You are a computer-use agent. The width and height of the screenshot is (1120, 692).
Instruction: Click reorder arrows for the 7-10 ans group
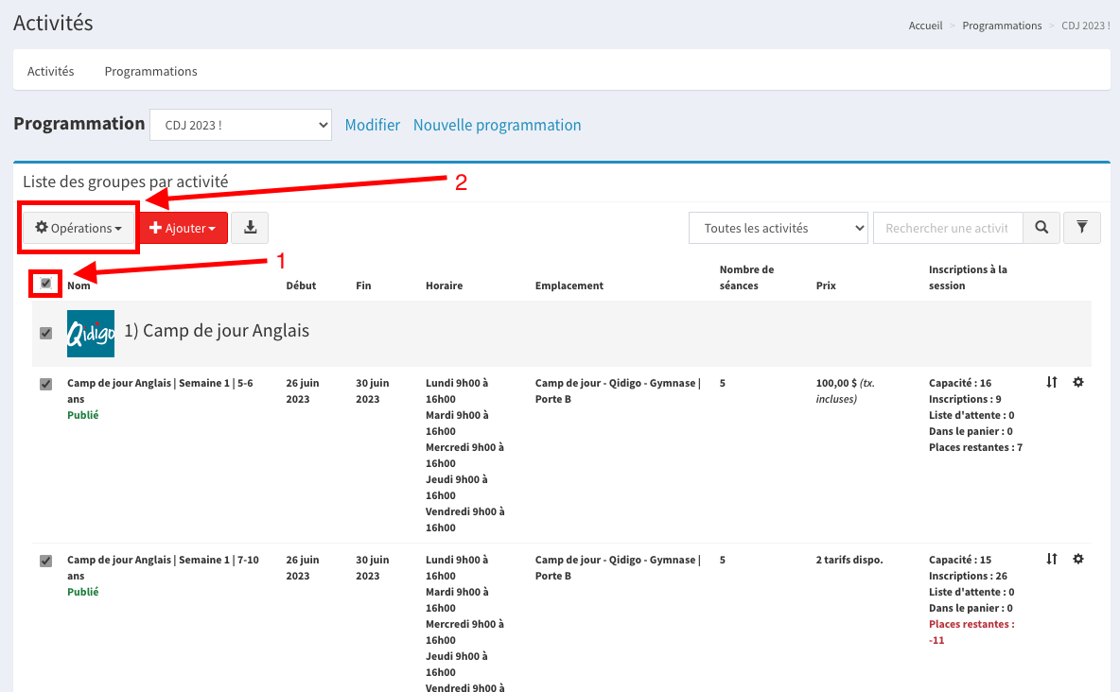pyautogui.click(x=1052, y=560)
